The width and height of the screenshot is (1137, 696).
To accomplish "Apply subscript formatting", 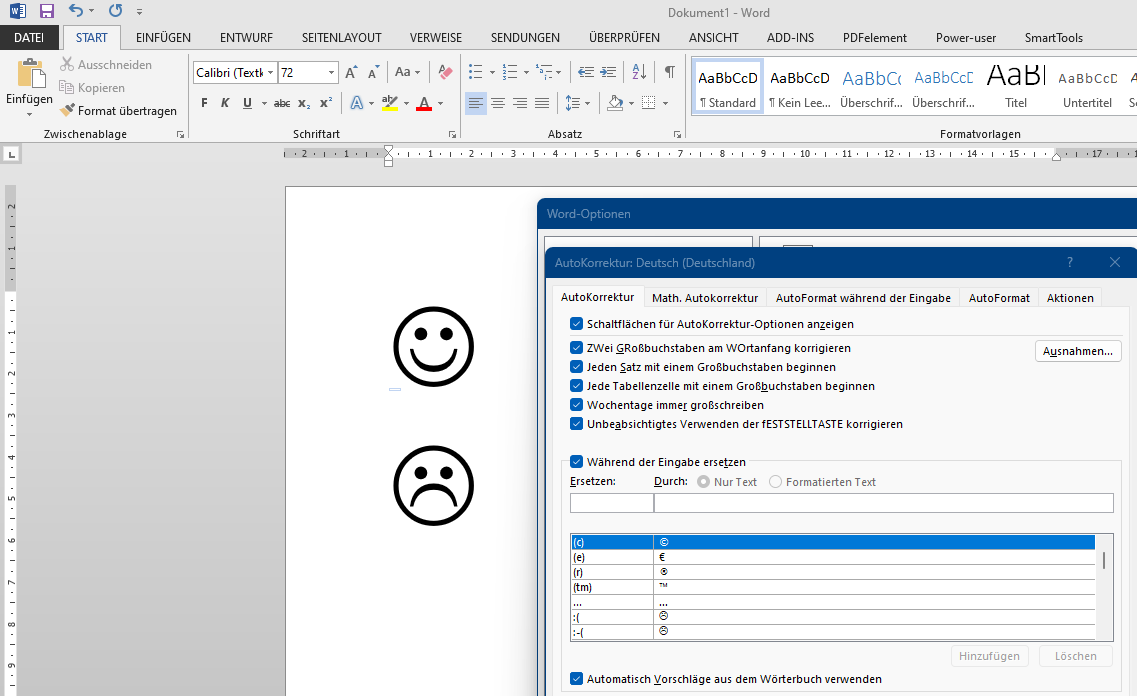I will point(305,103).
